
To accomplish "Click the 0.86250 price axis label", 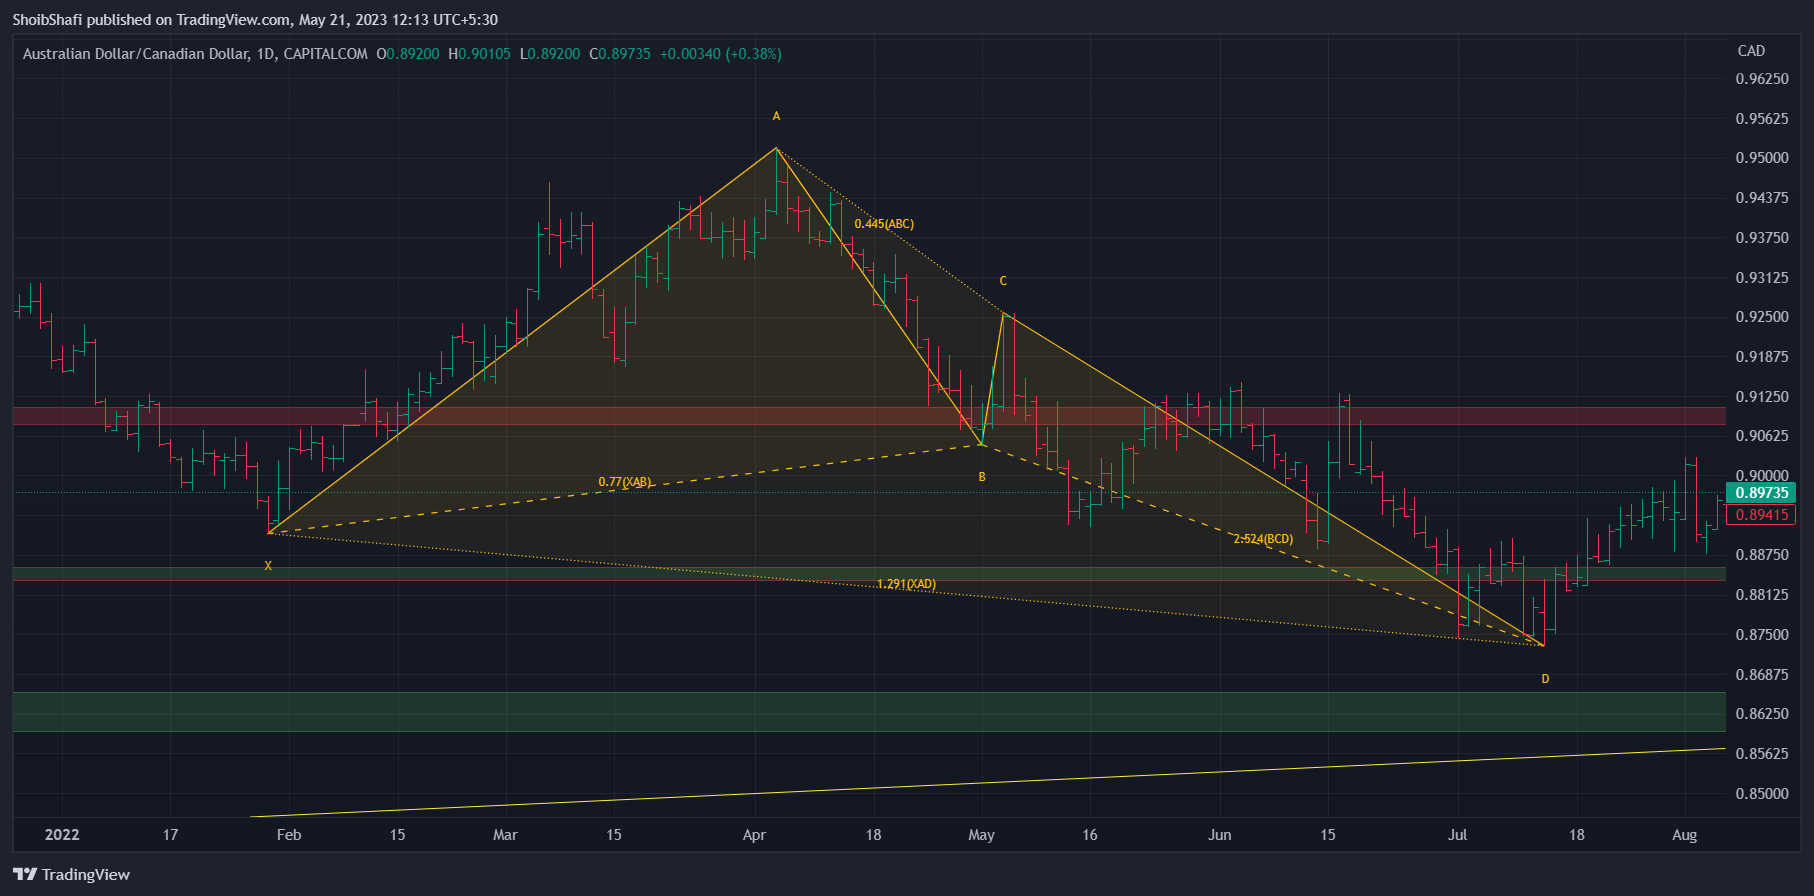I will coord(1762,714).
